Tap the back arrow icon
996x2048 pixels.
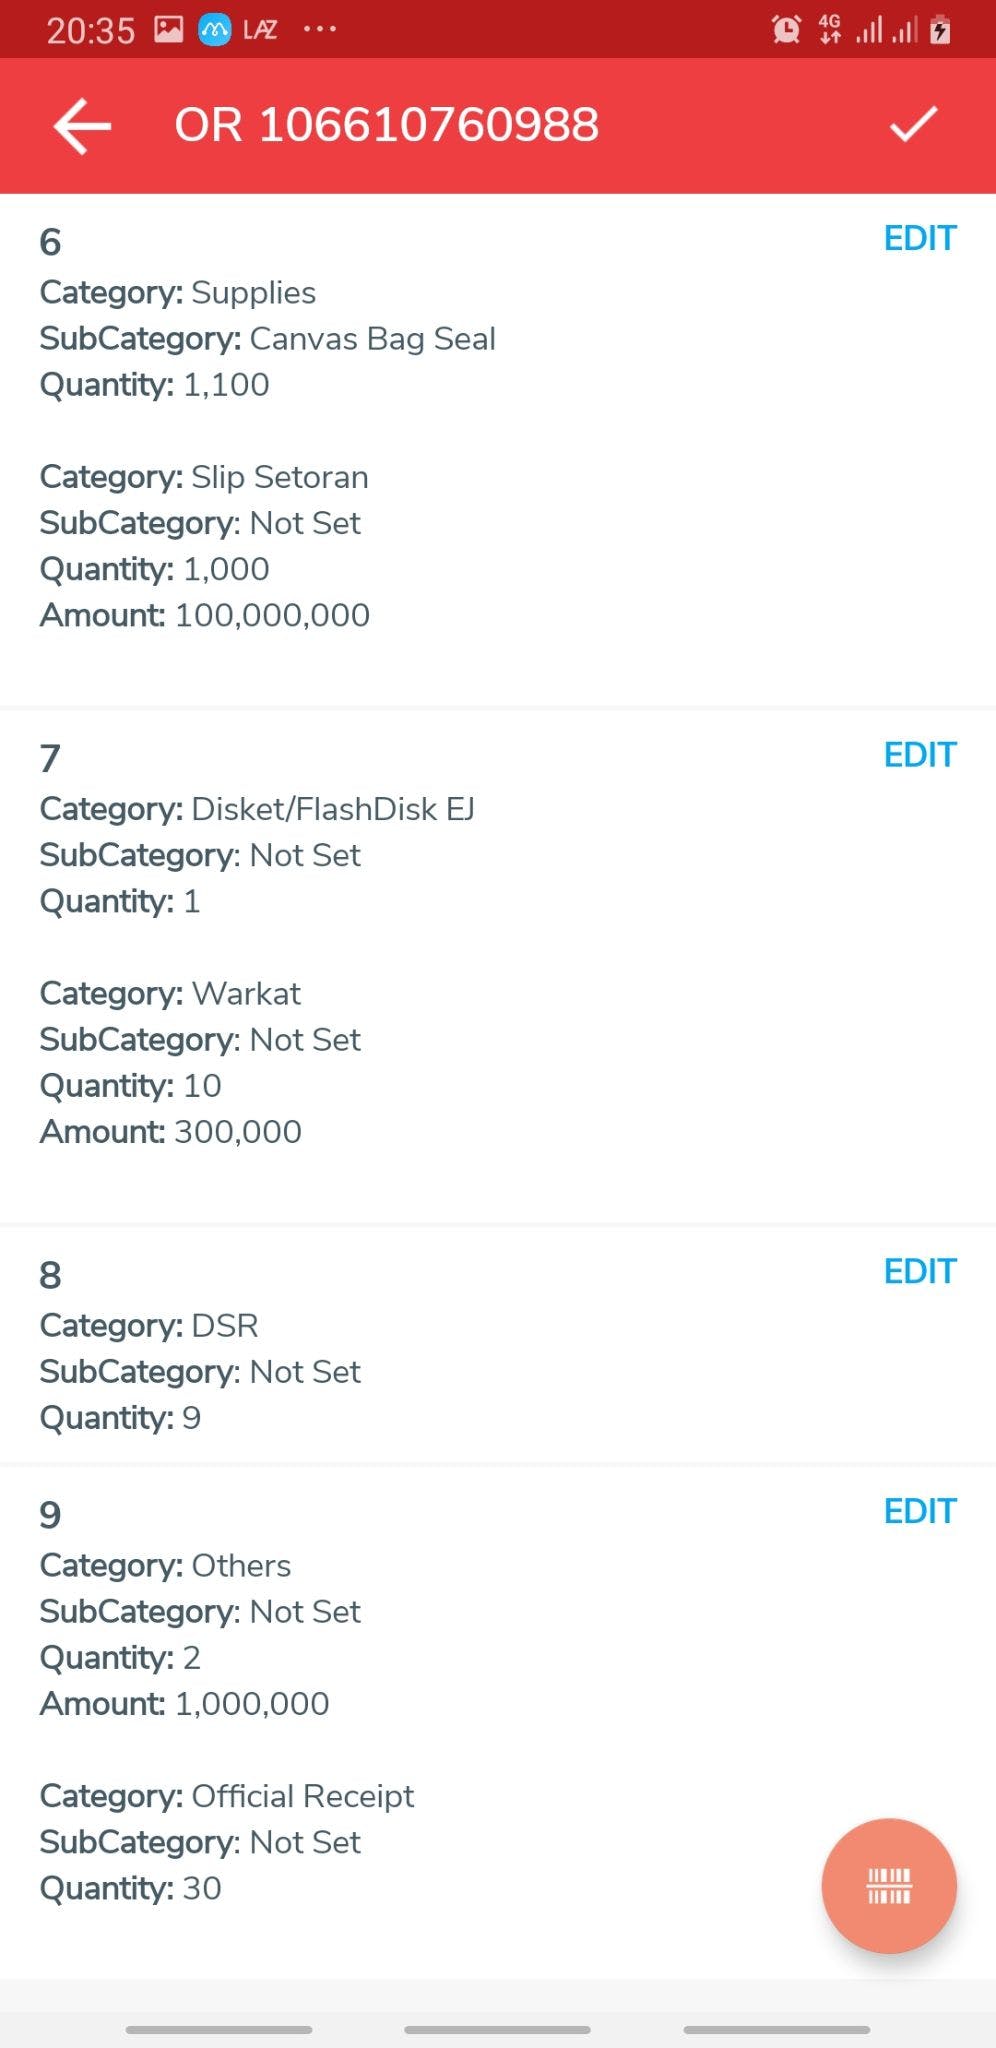(x=82, y=126)
